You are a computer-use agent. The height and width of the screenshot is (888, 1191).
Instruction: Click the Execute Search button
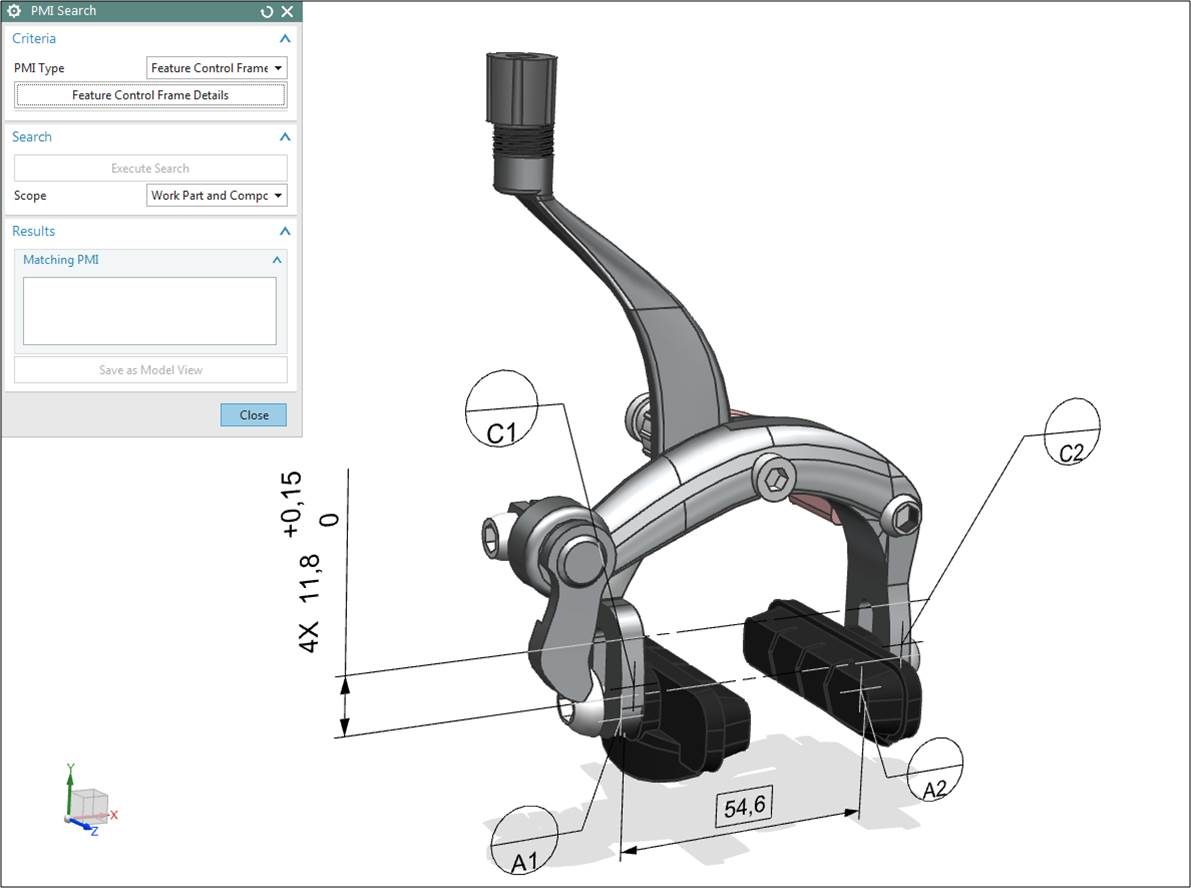150,168
